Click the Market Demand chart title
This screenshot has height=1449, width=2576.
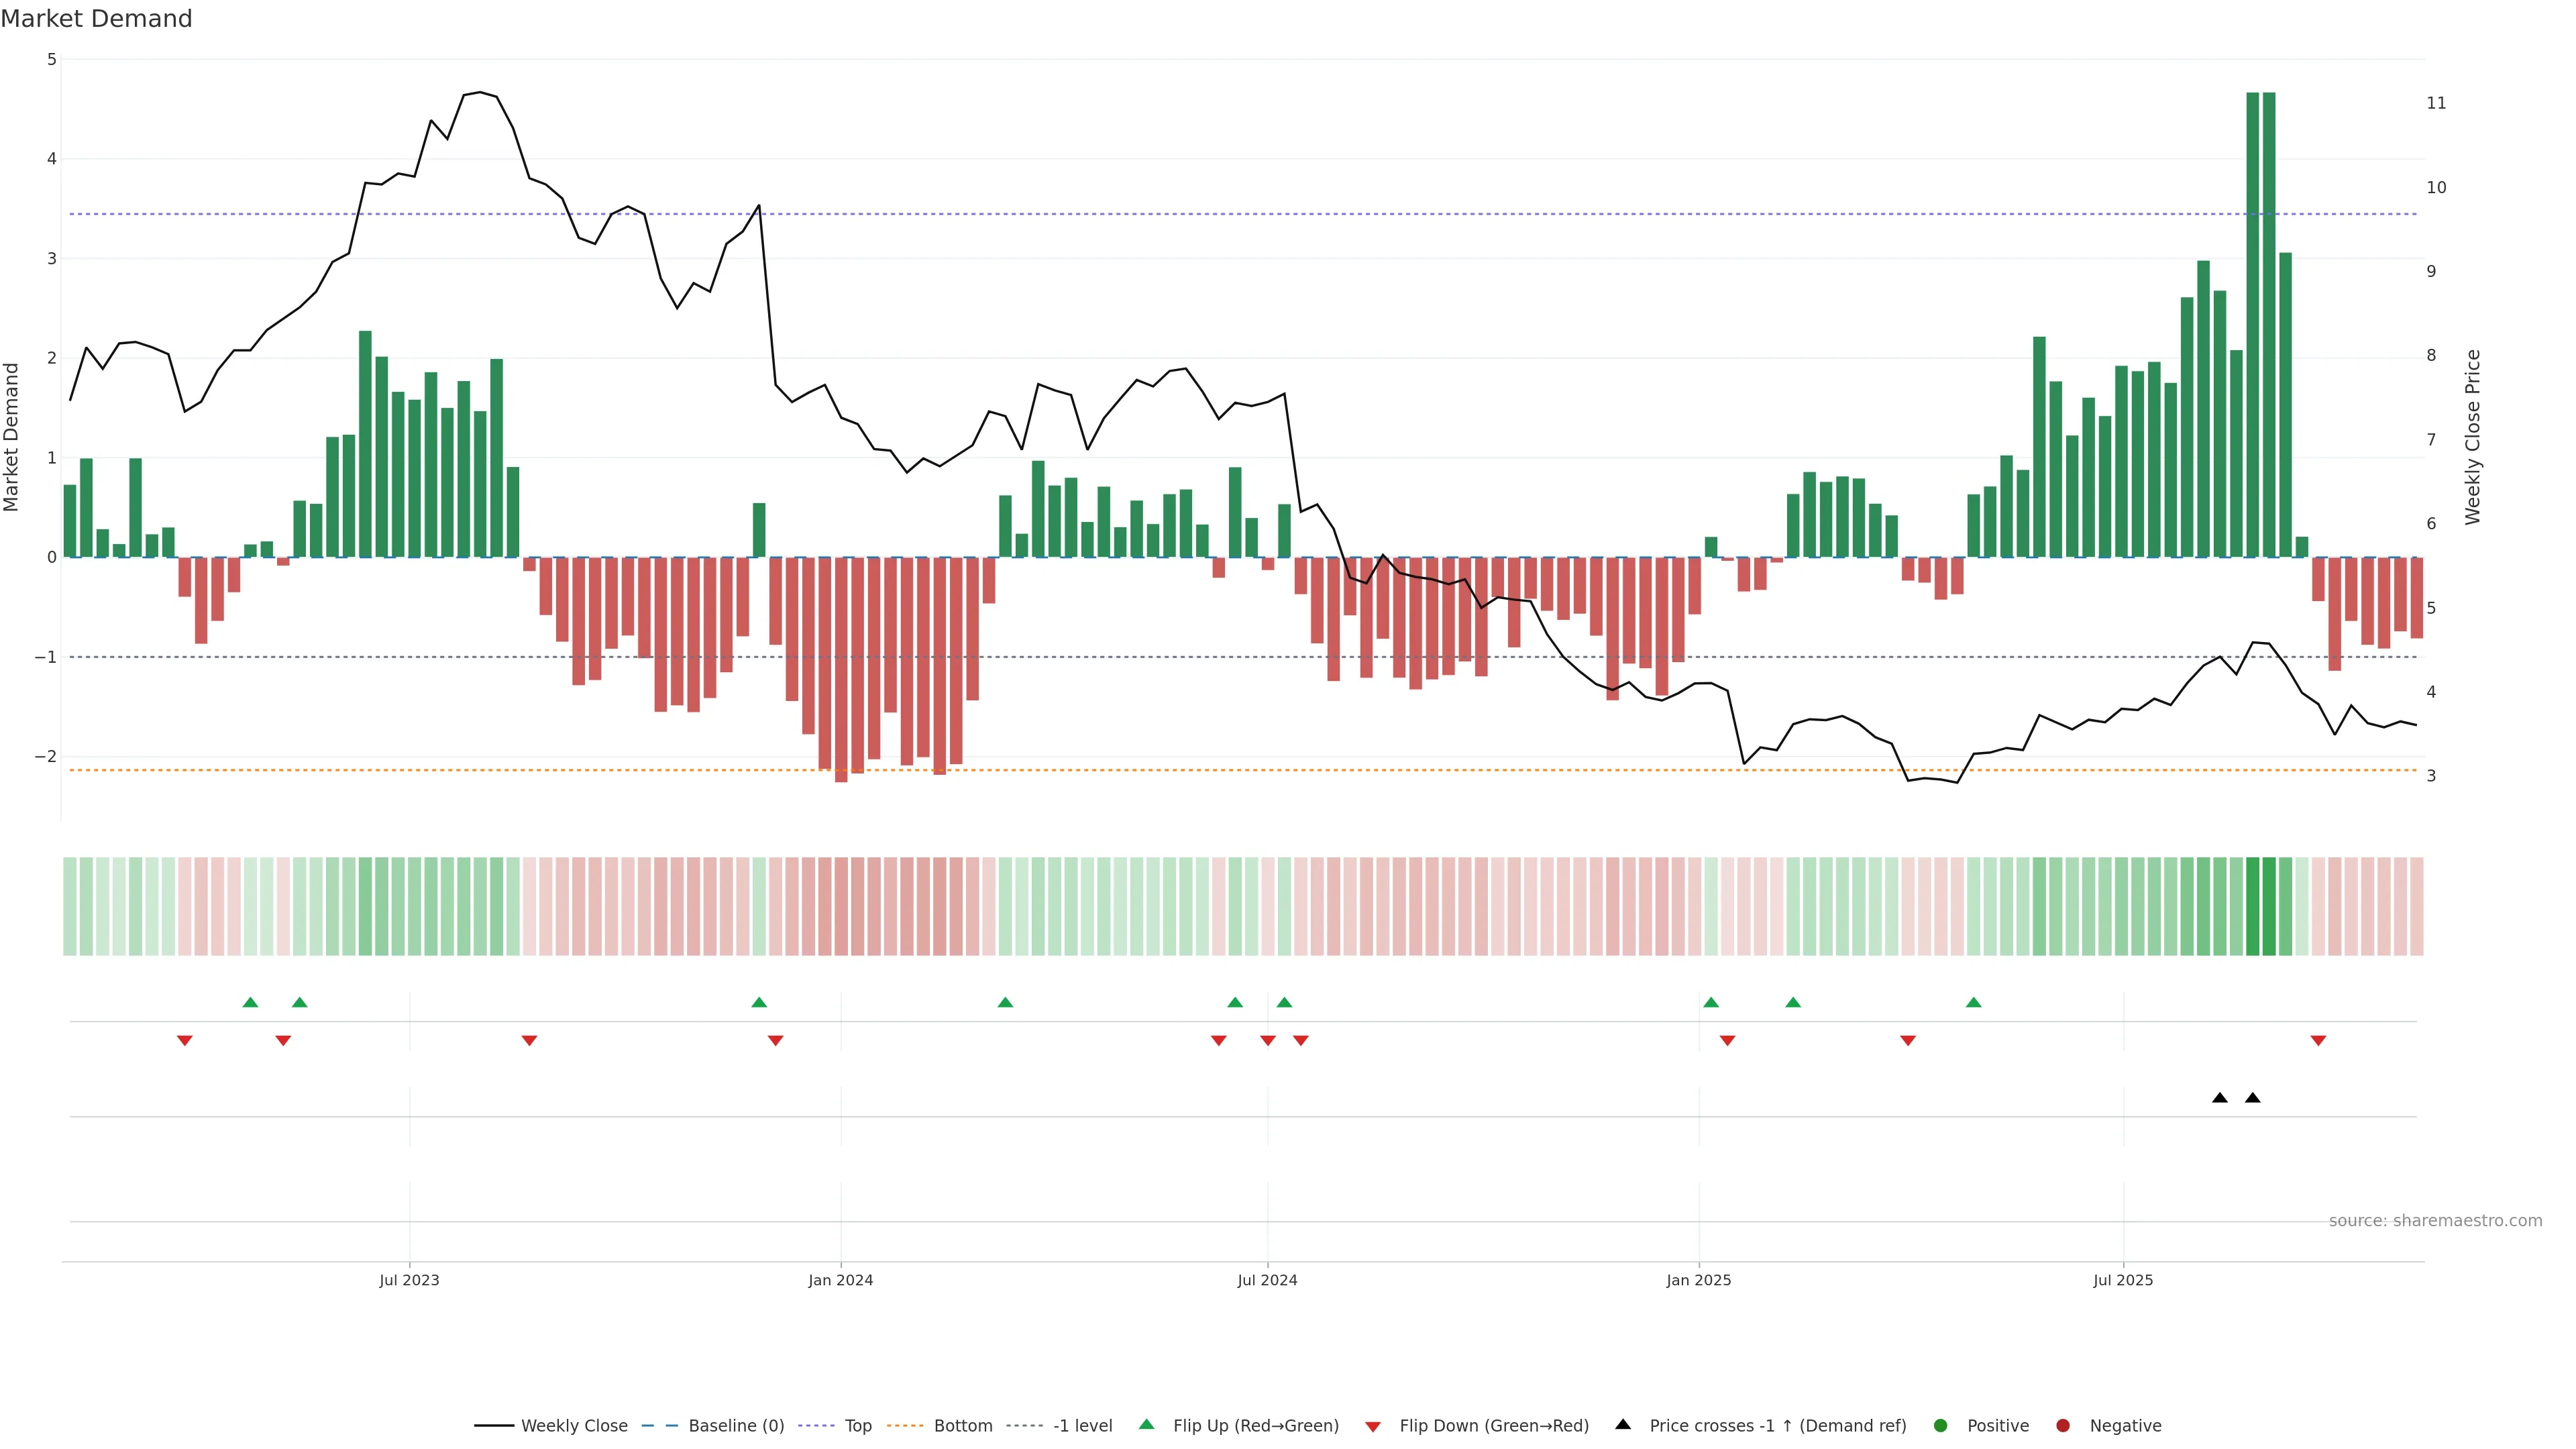(x=96, y=19)
